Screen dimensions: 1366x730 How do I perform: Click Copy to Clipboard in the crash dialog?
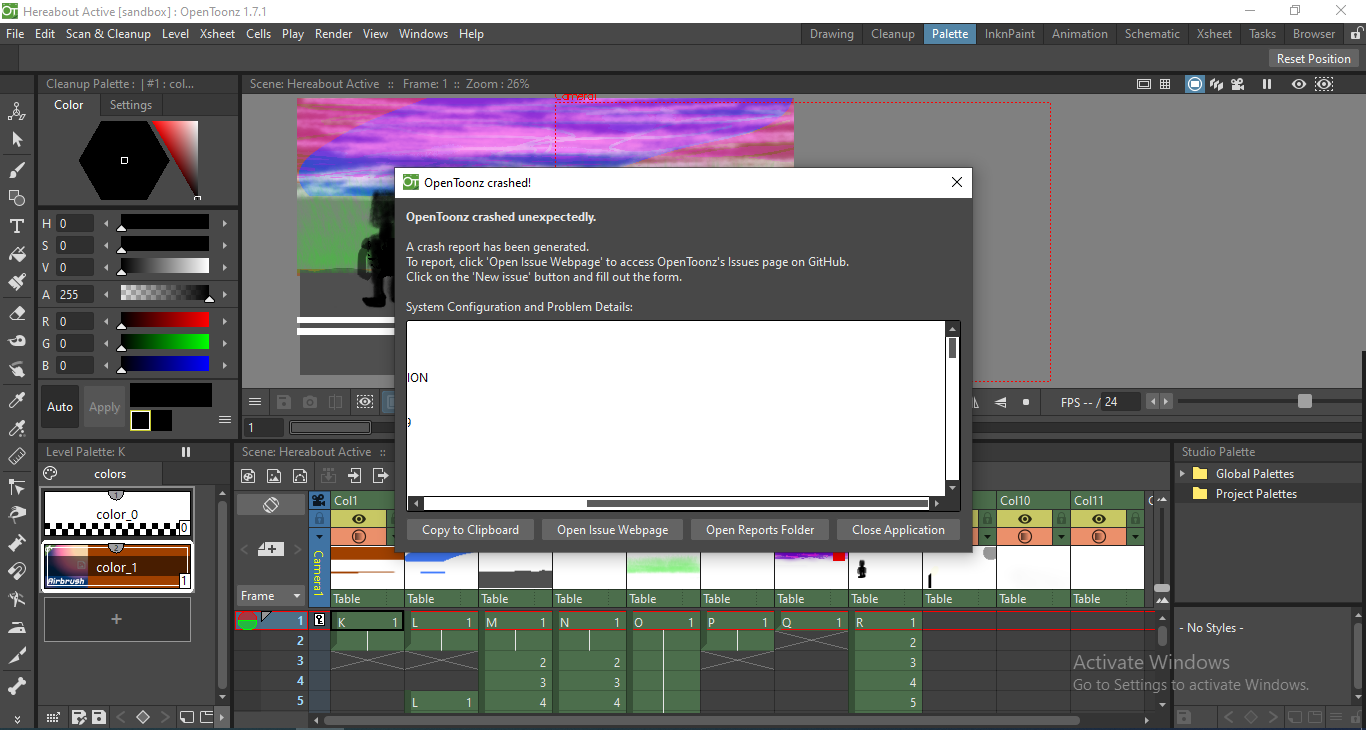(x=469, y=529)
